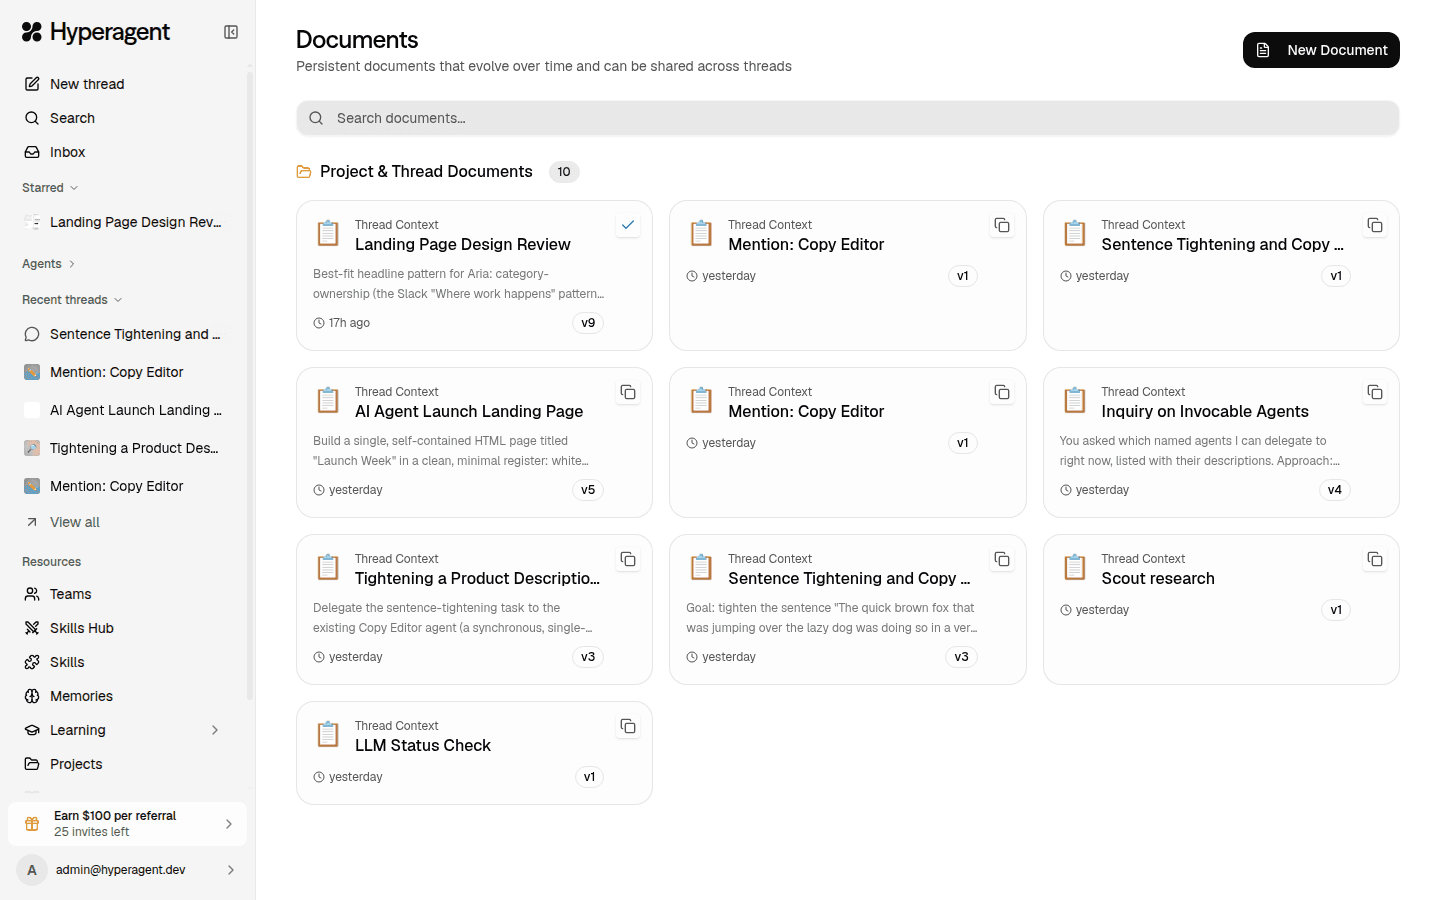Copy third-row Sentence Tightening and Copy document
The height and width of the screenshot is (900, 1440).
1002,559
